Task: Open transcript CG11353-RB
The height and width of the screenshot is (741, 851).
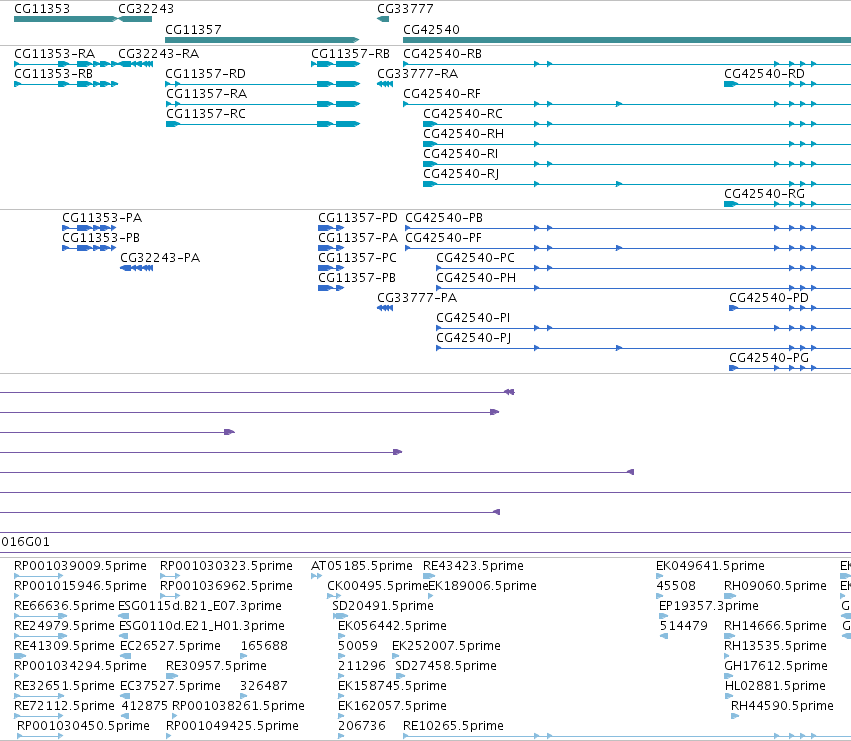Action: click(x=53, y=74)
